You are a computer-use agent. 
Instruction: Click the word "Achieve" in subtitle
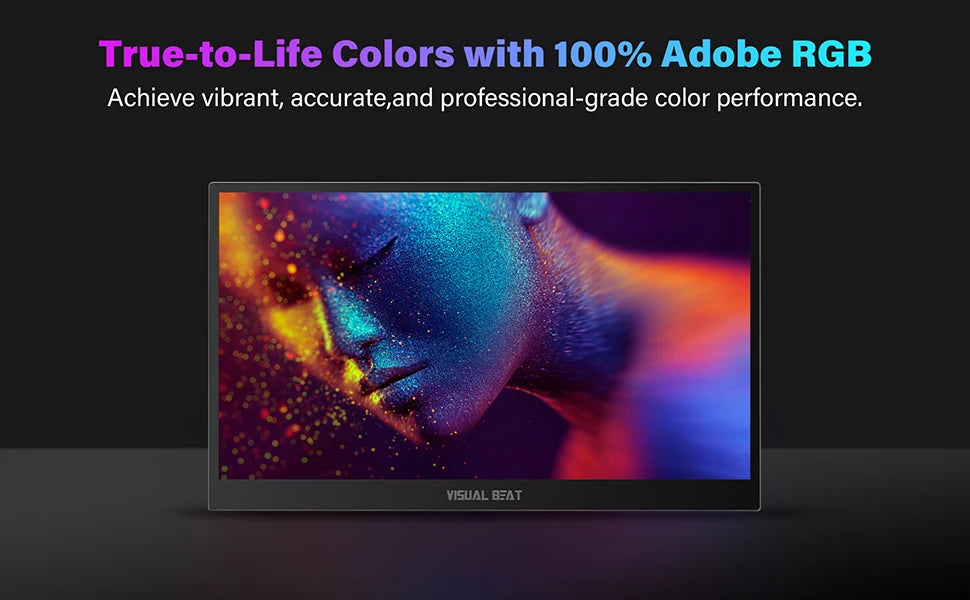[x=151, y=98]
